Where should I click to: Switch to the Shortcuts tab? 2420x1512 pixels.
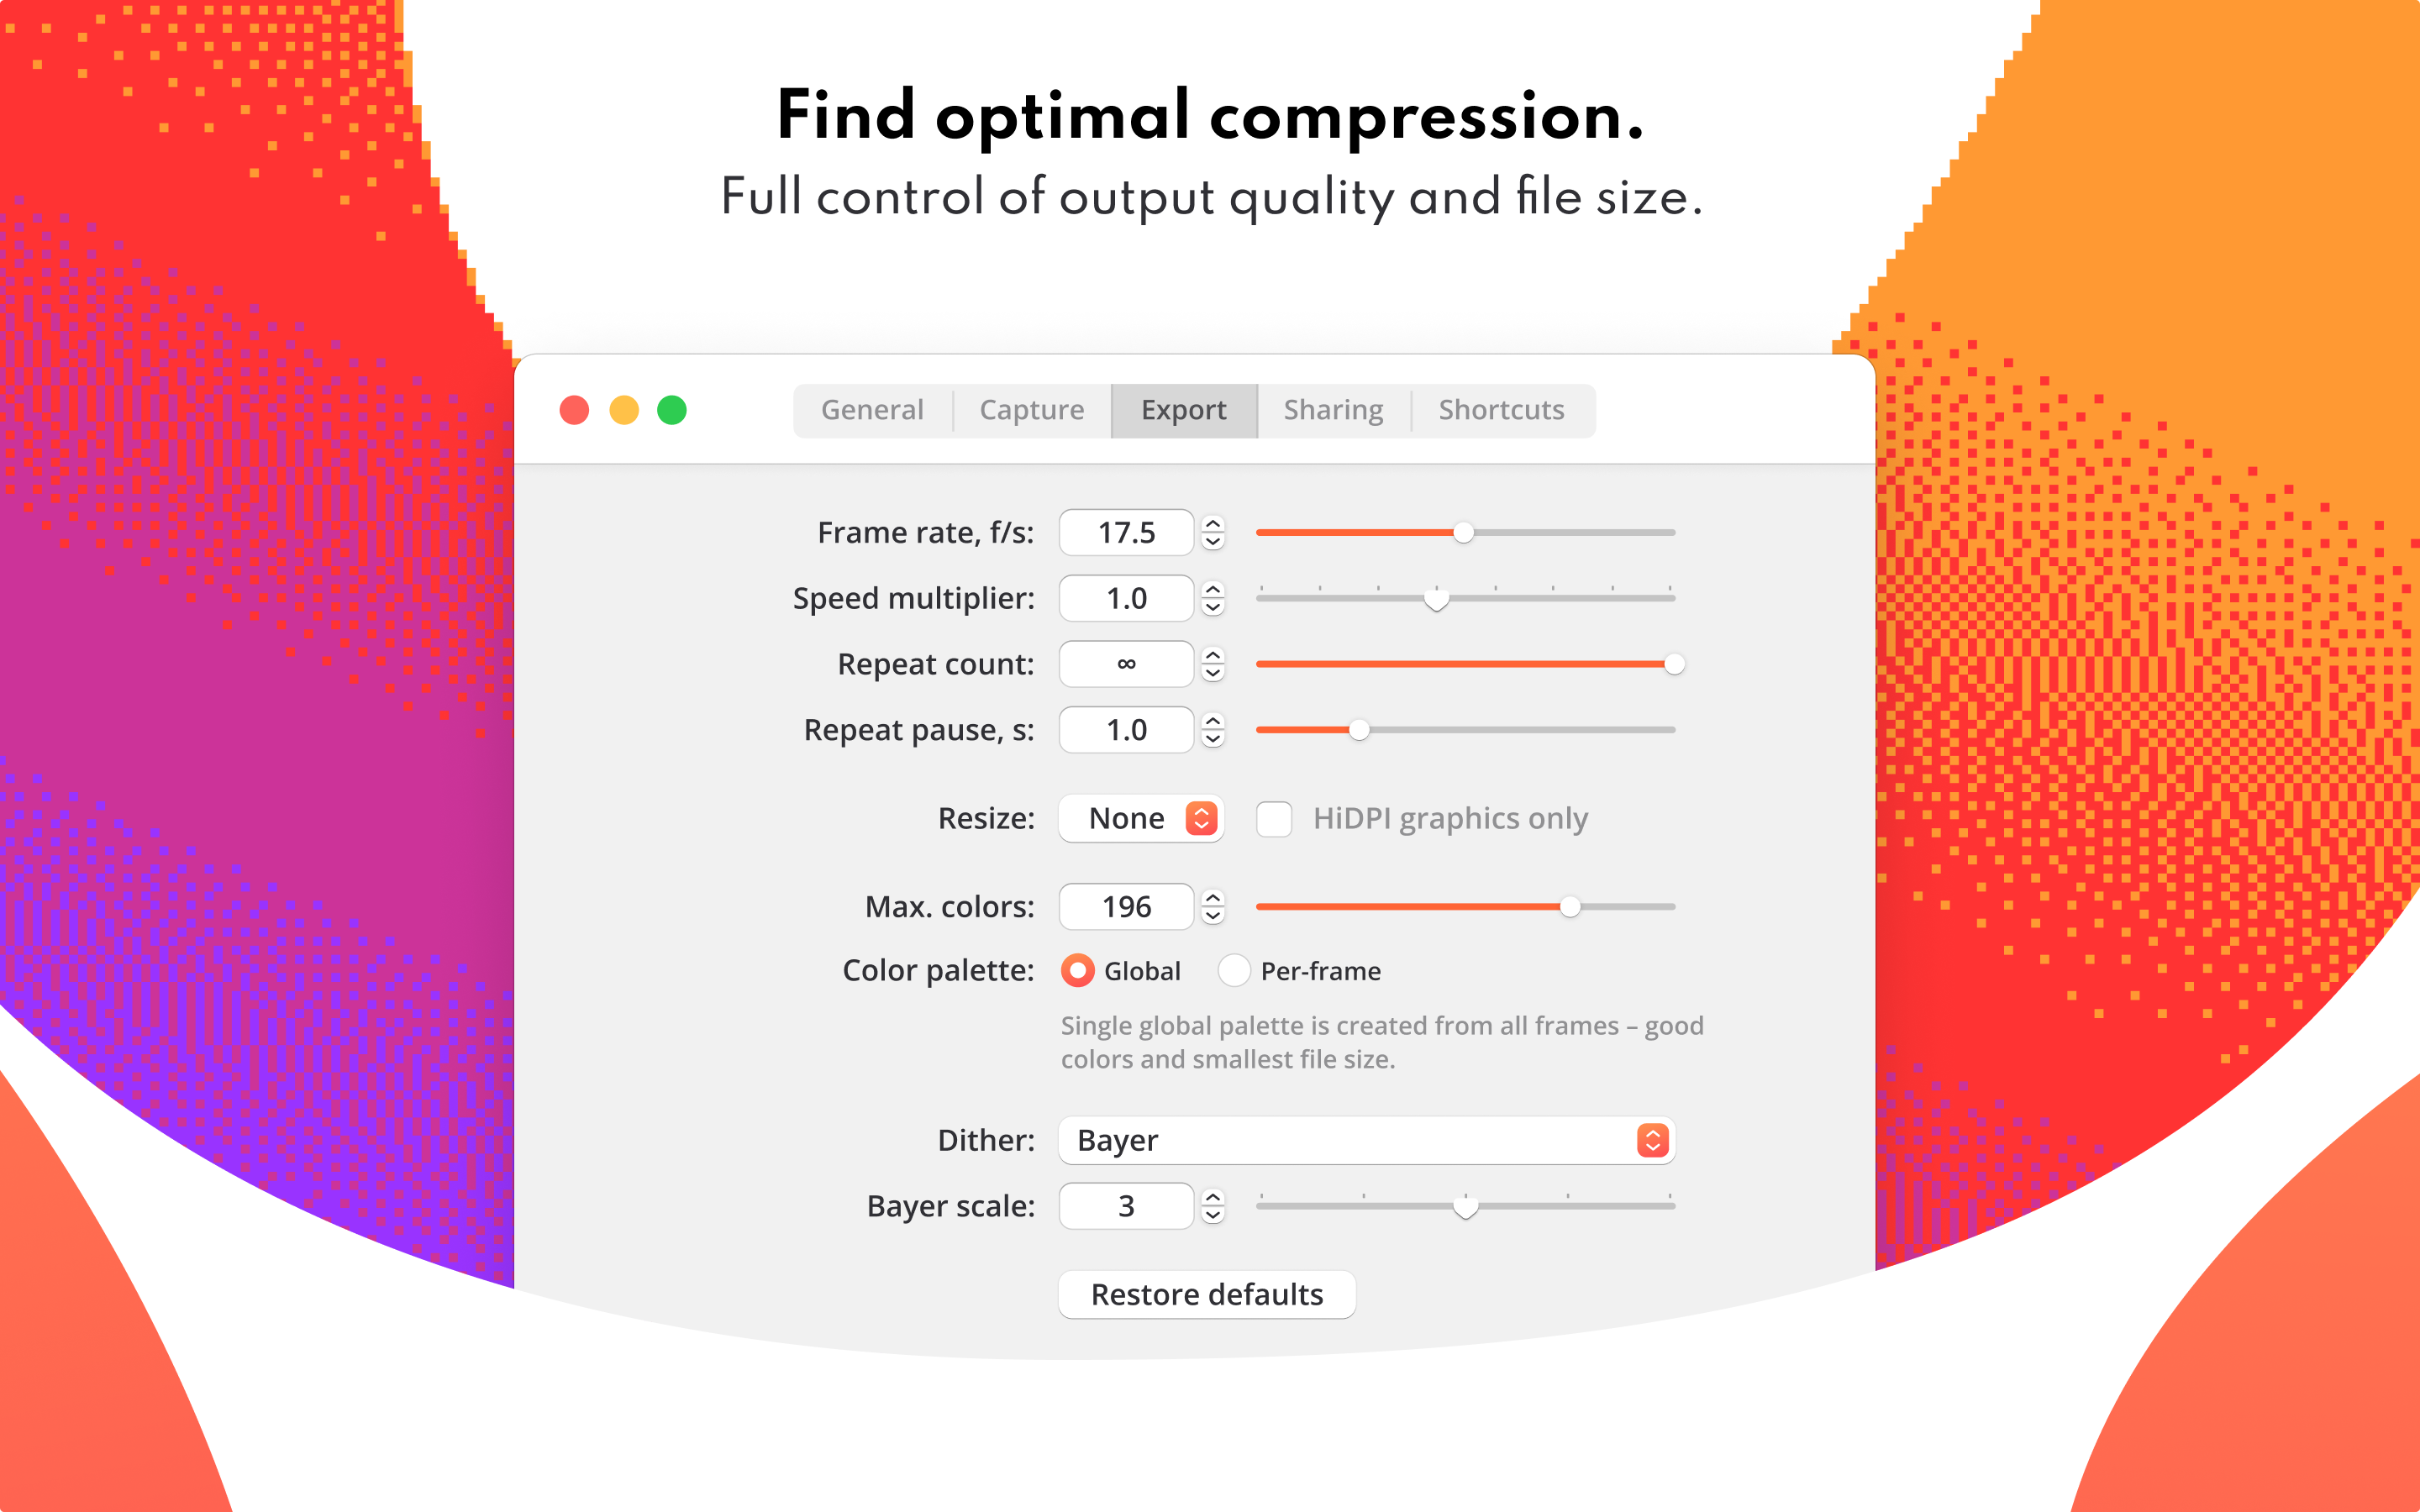tap(1501, 410)
